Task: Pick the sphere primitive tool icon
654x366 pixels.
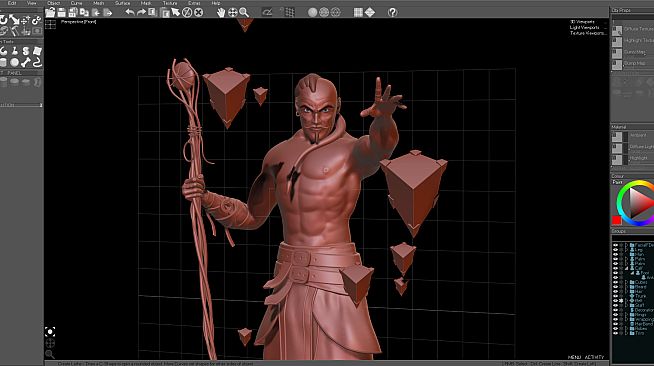Action: tap(15, 63)
